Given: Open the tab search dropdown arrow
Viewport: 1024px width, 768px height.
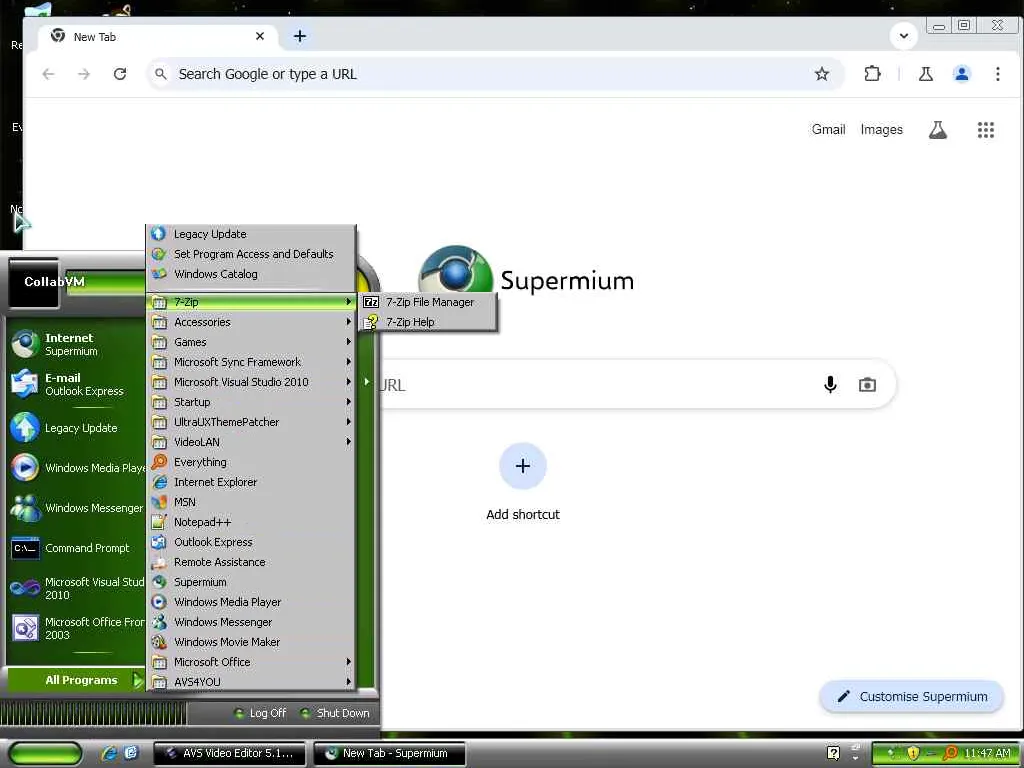Looking at the screenshot, I should coord(904,36).
